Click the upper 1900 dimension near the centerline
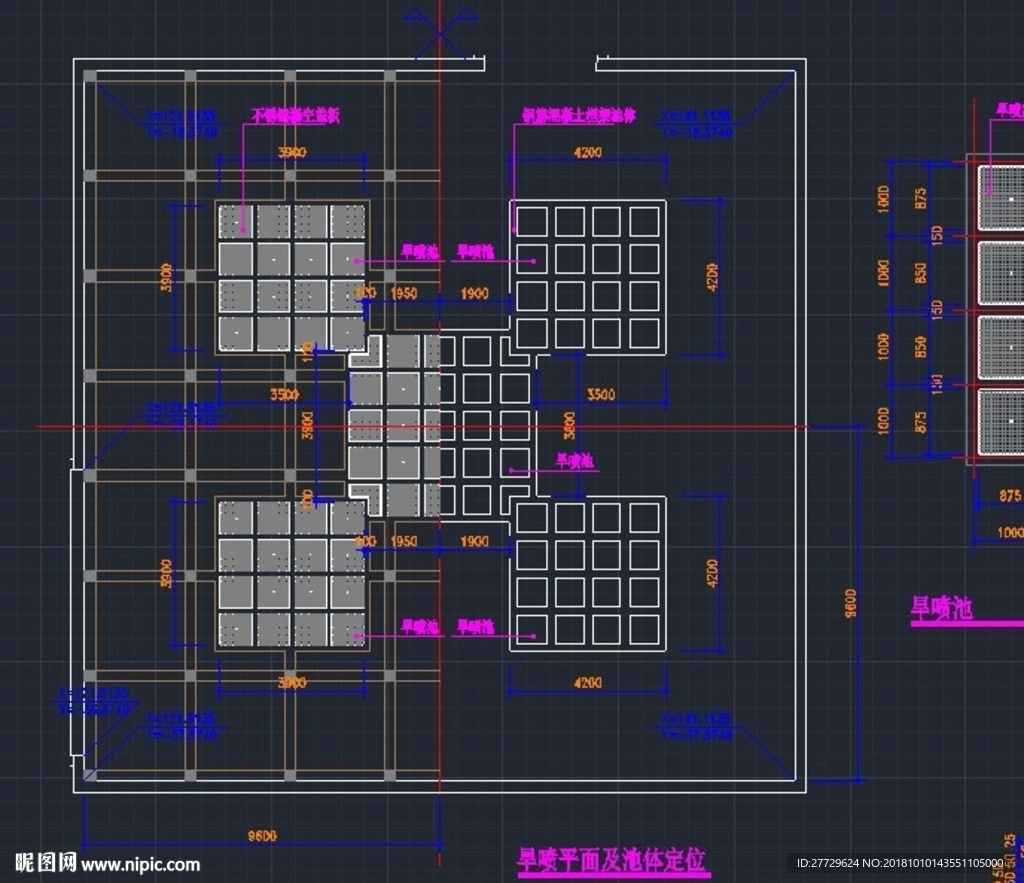This screenshot has height=883, width=1024. coord(475,293)
